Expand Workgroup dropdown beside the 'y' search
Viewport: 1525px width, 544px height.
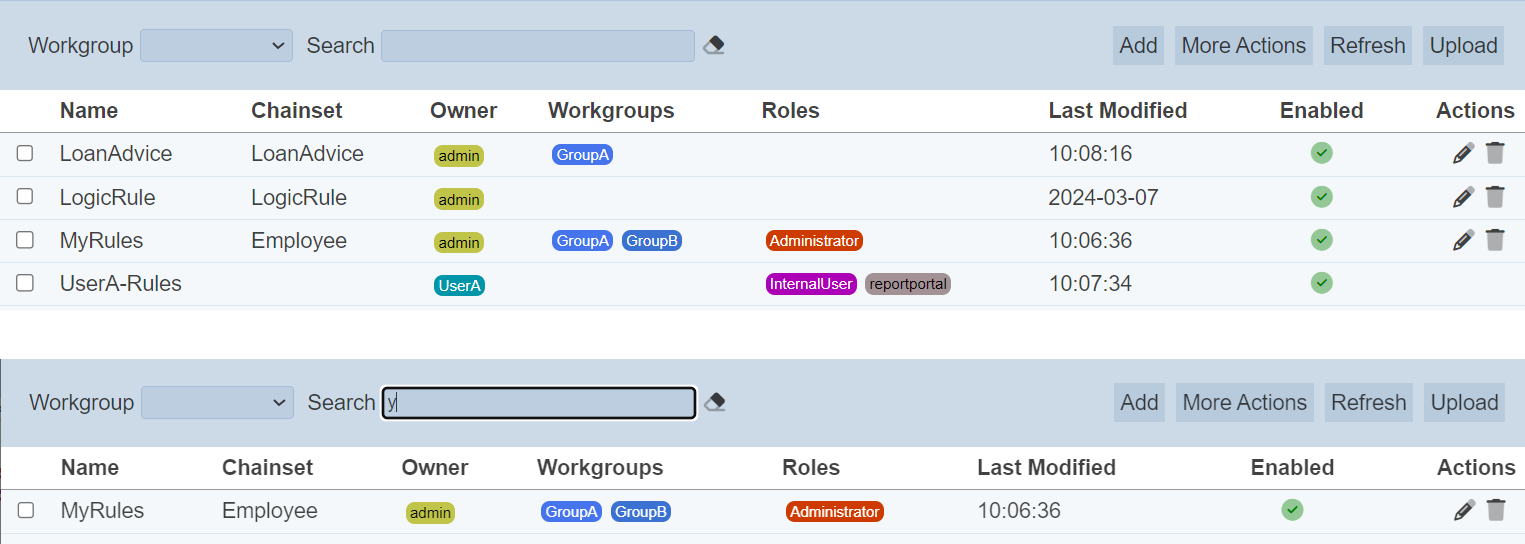217,402
